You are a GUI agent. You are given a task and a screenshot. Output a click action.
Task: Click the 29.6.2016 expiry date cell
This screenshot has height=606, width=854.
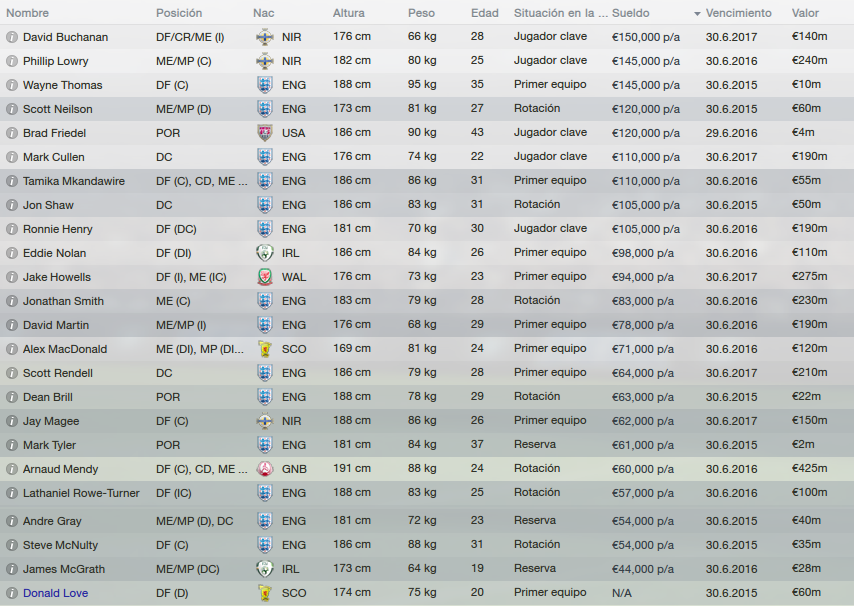731,133
